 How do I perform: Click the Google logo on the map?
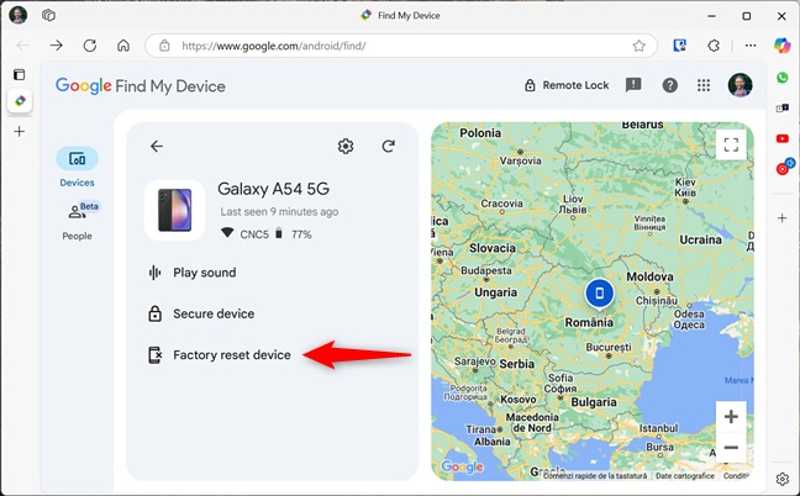tap(461, 466)
